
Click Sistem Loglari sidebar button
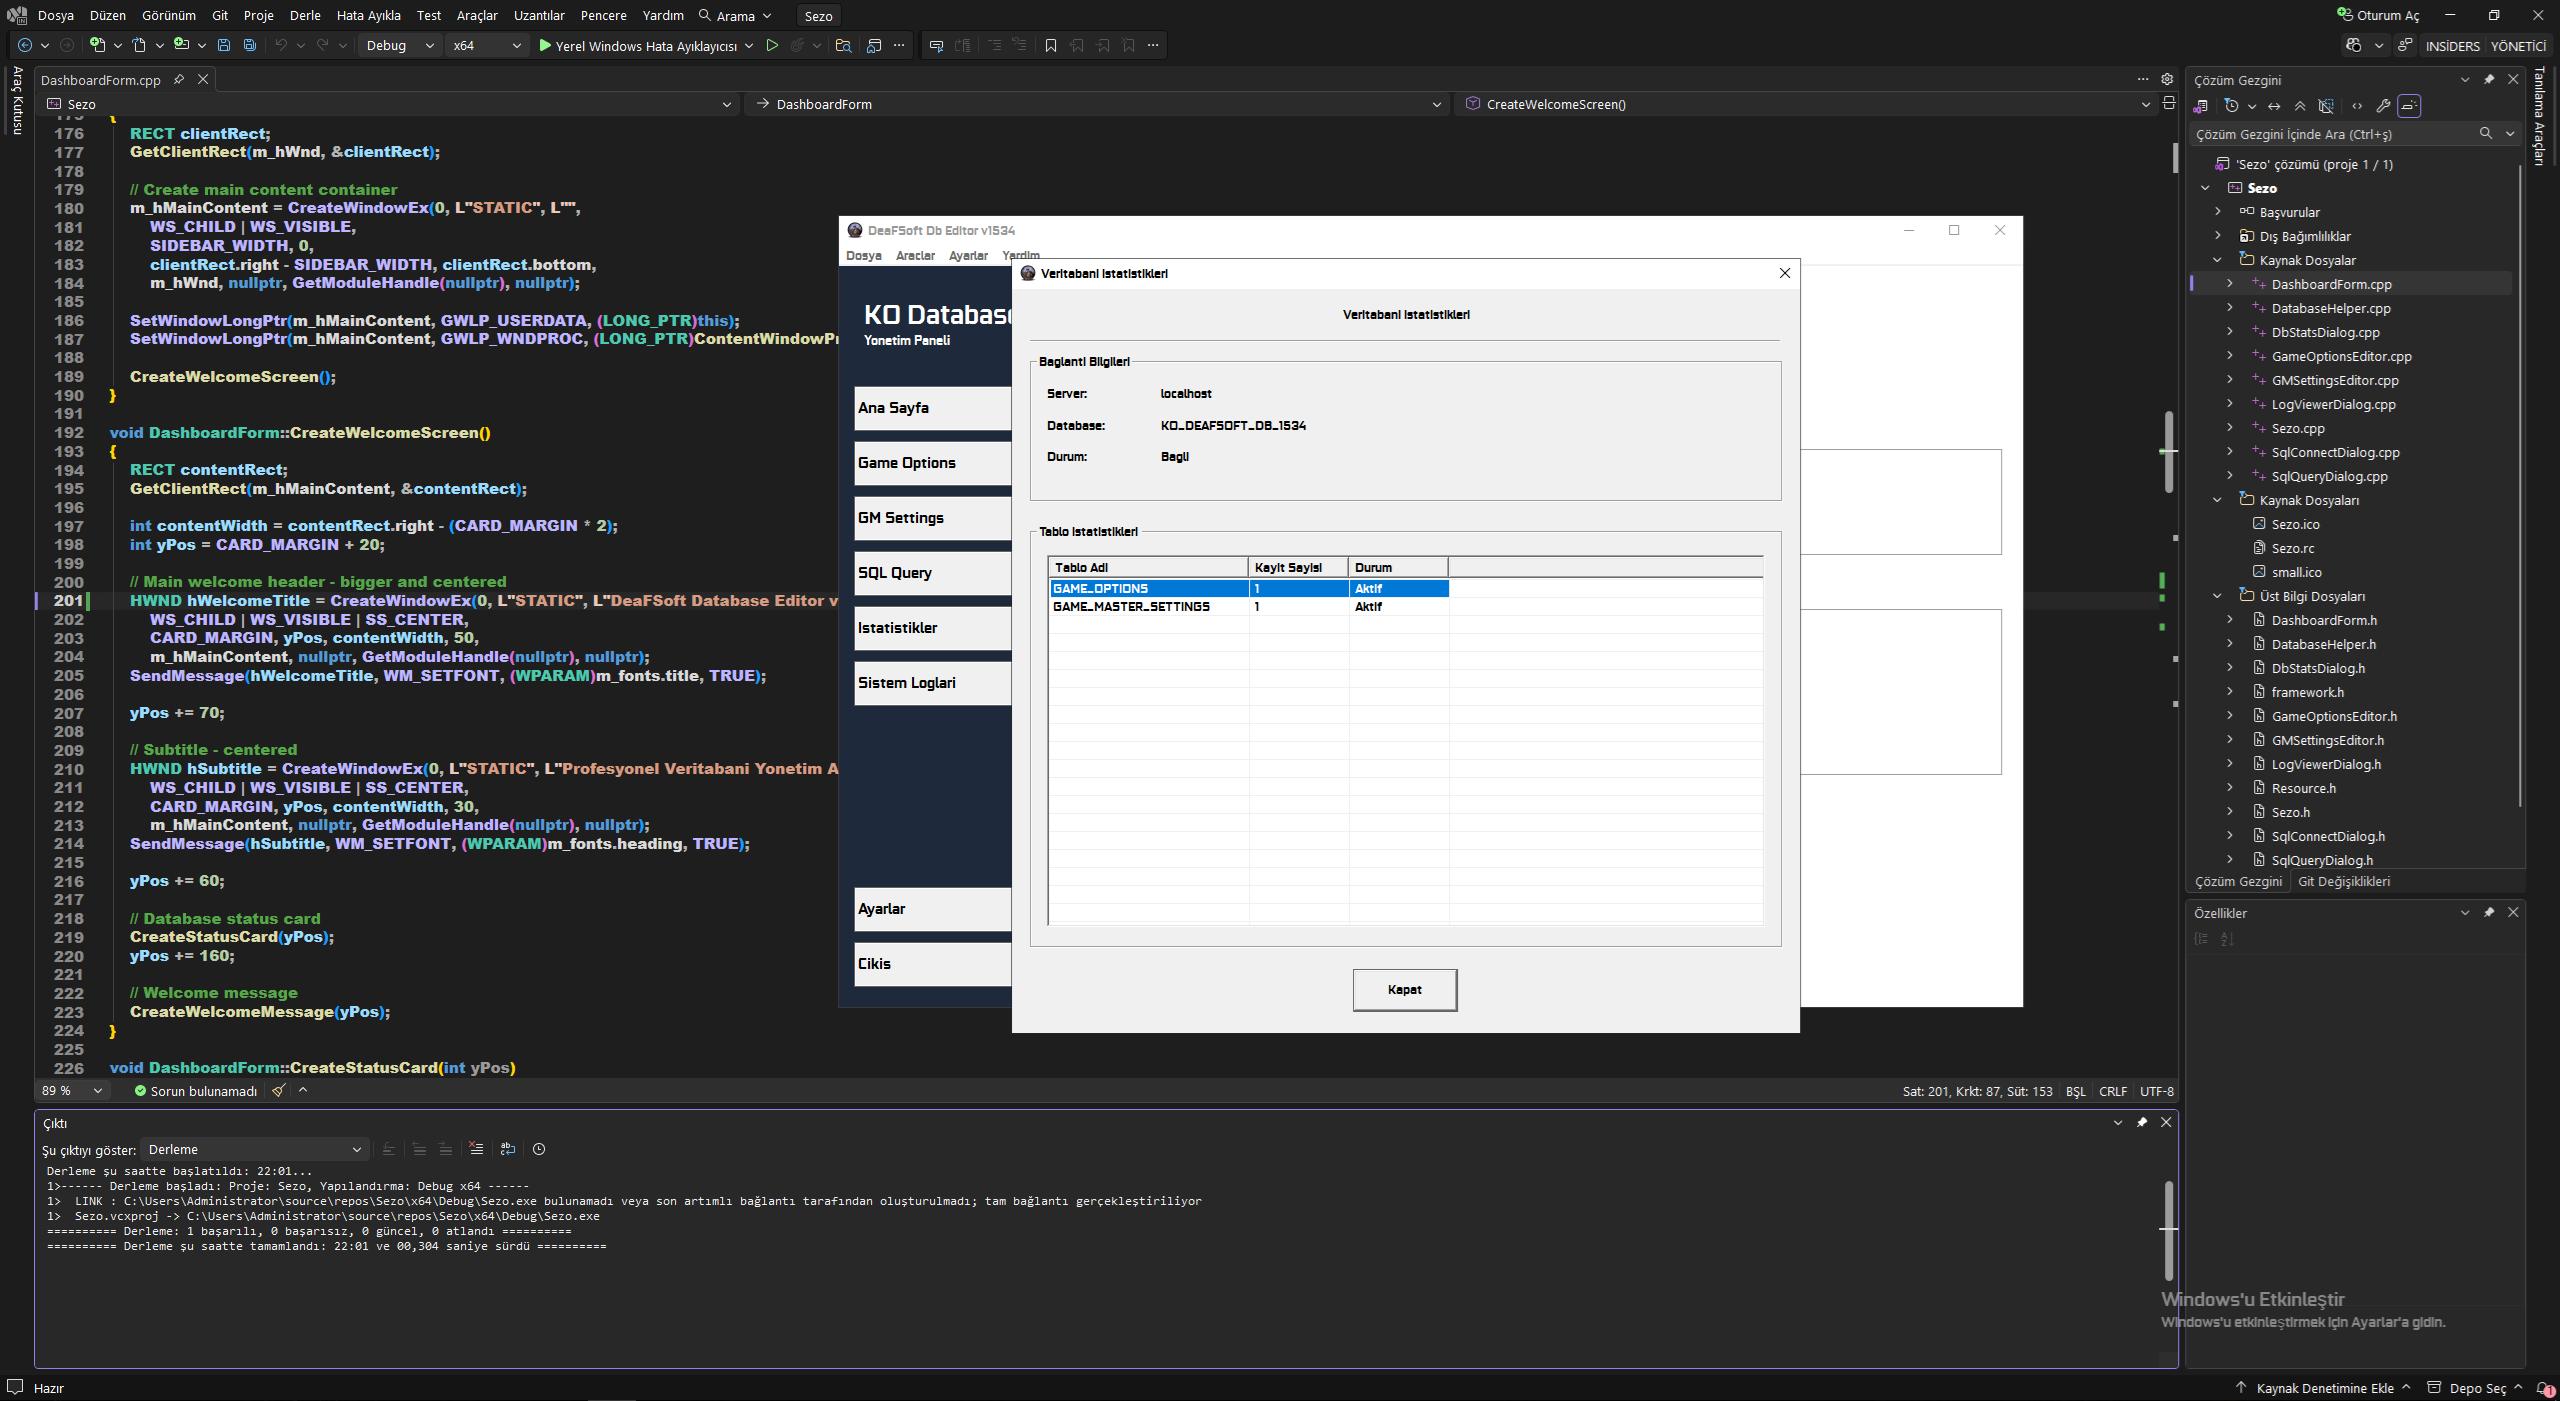click(932, 683)
